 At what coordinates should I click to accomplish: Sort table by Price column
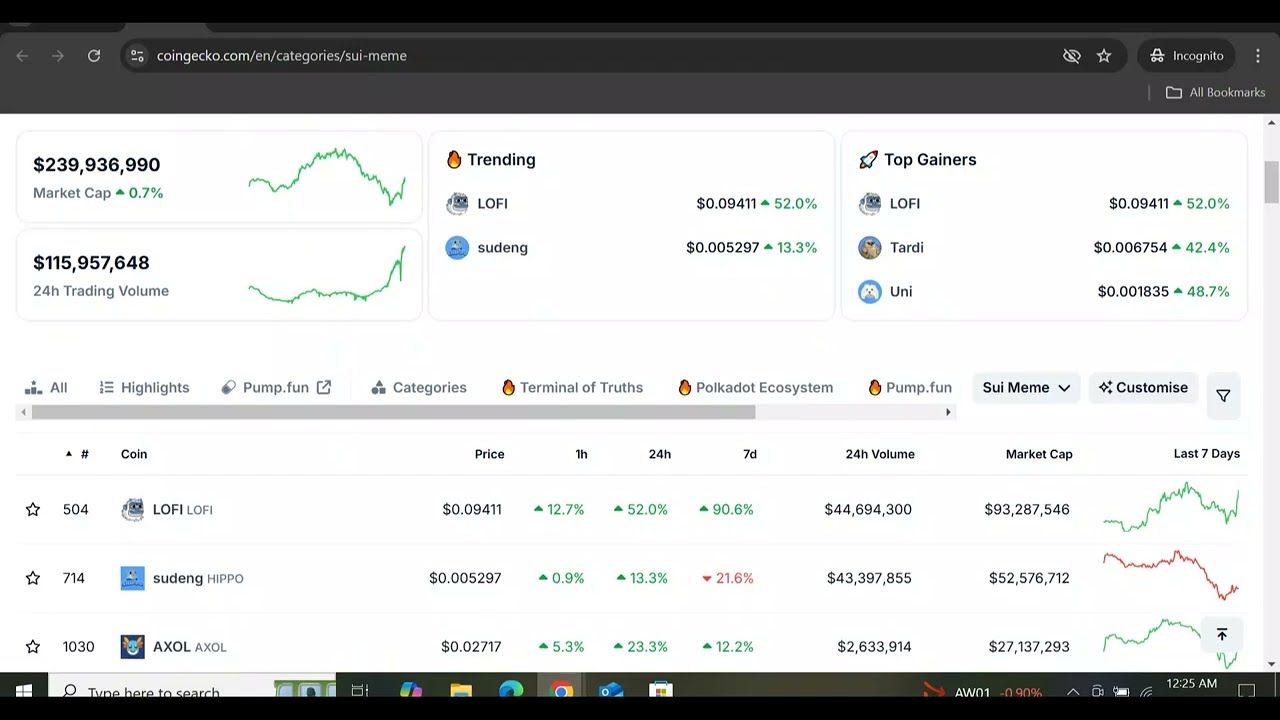coord(489,454)
